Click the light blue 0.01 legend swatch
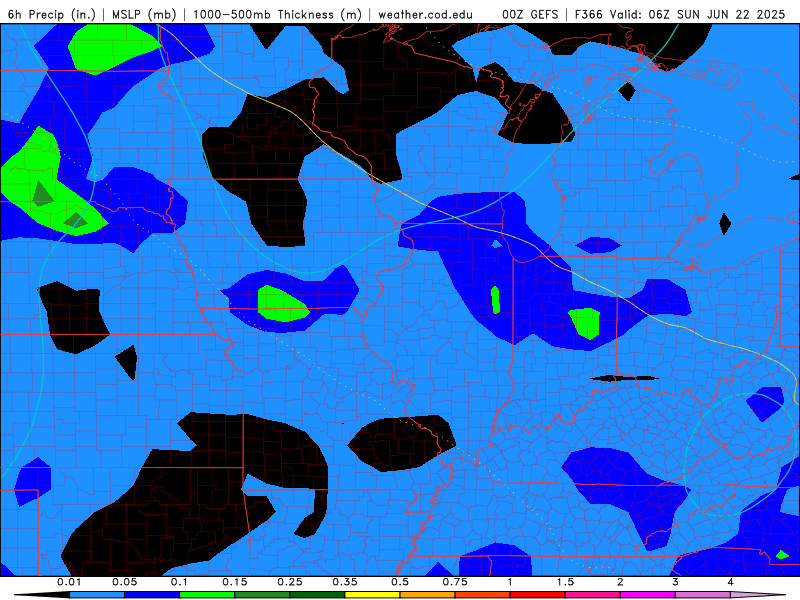This screenshot has width=800, height=600. click(x=97, y=595)
